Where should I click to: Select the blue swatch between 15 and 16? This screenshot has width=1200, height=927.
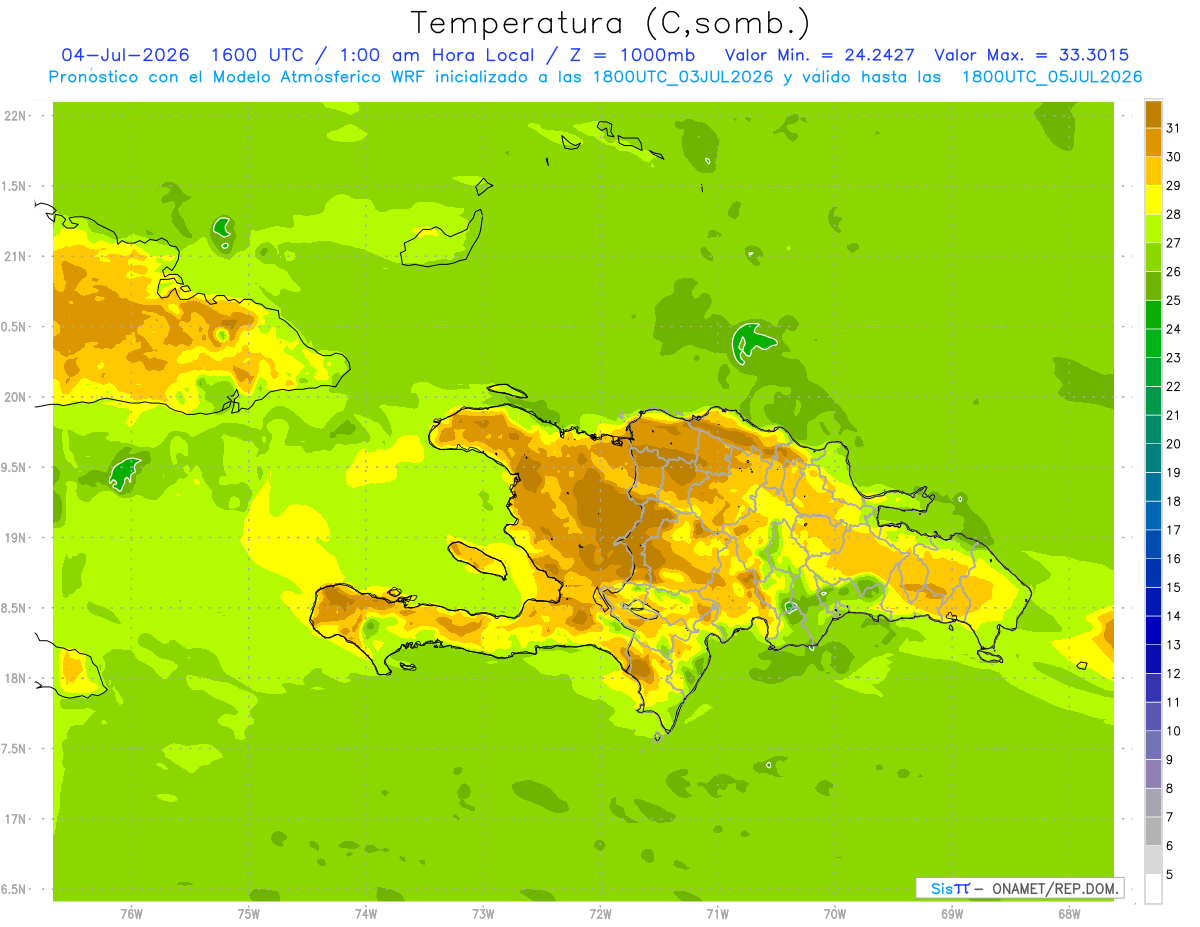[x=1153, y=573]
